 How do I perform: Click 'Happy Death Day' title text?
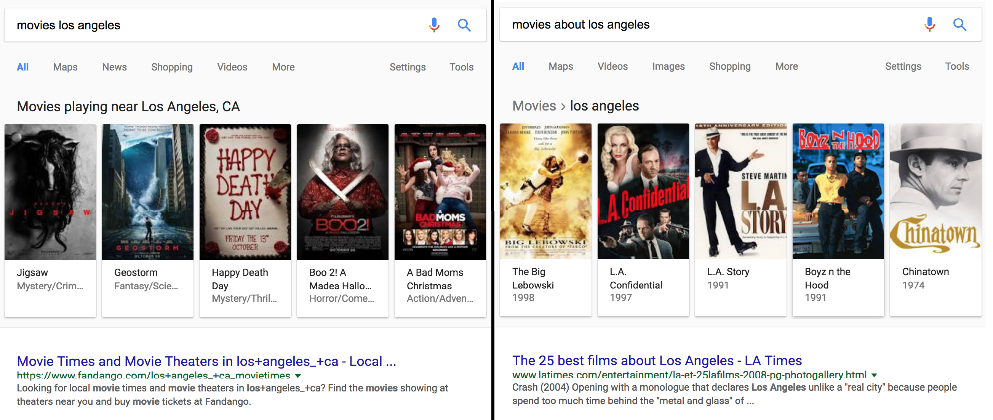pos(240,279)
